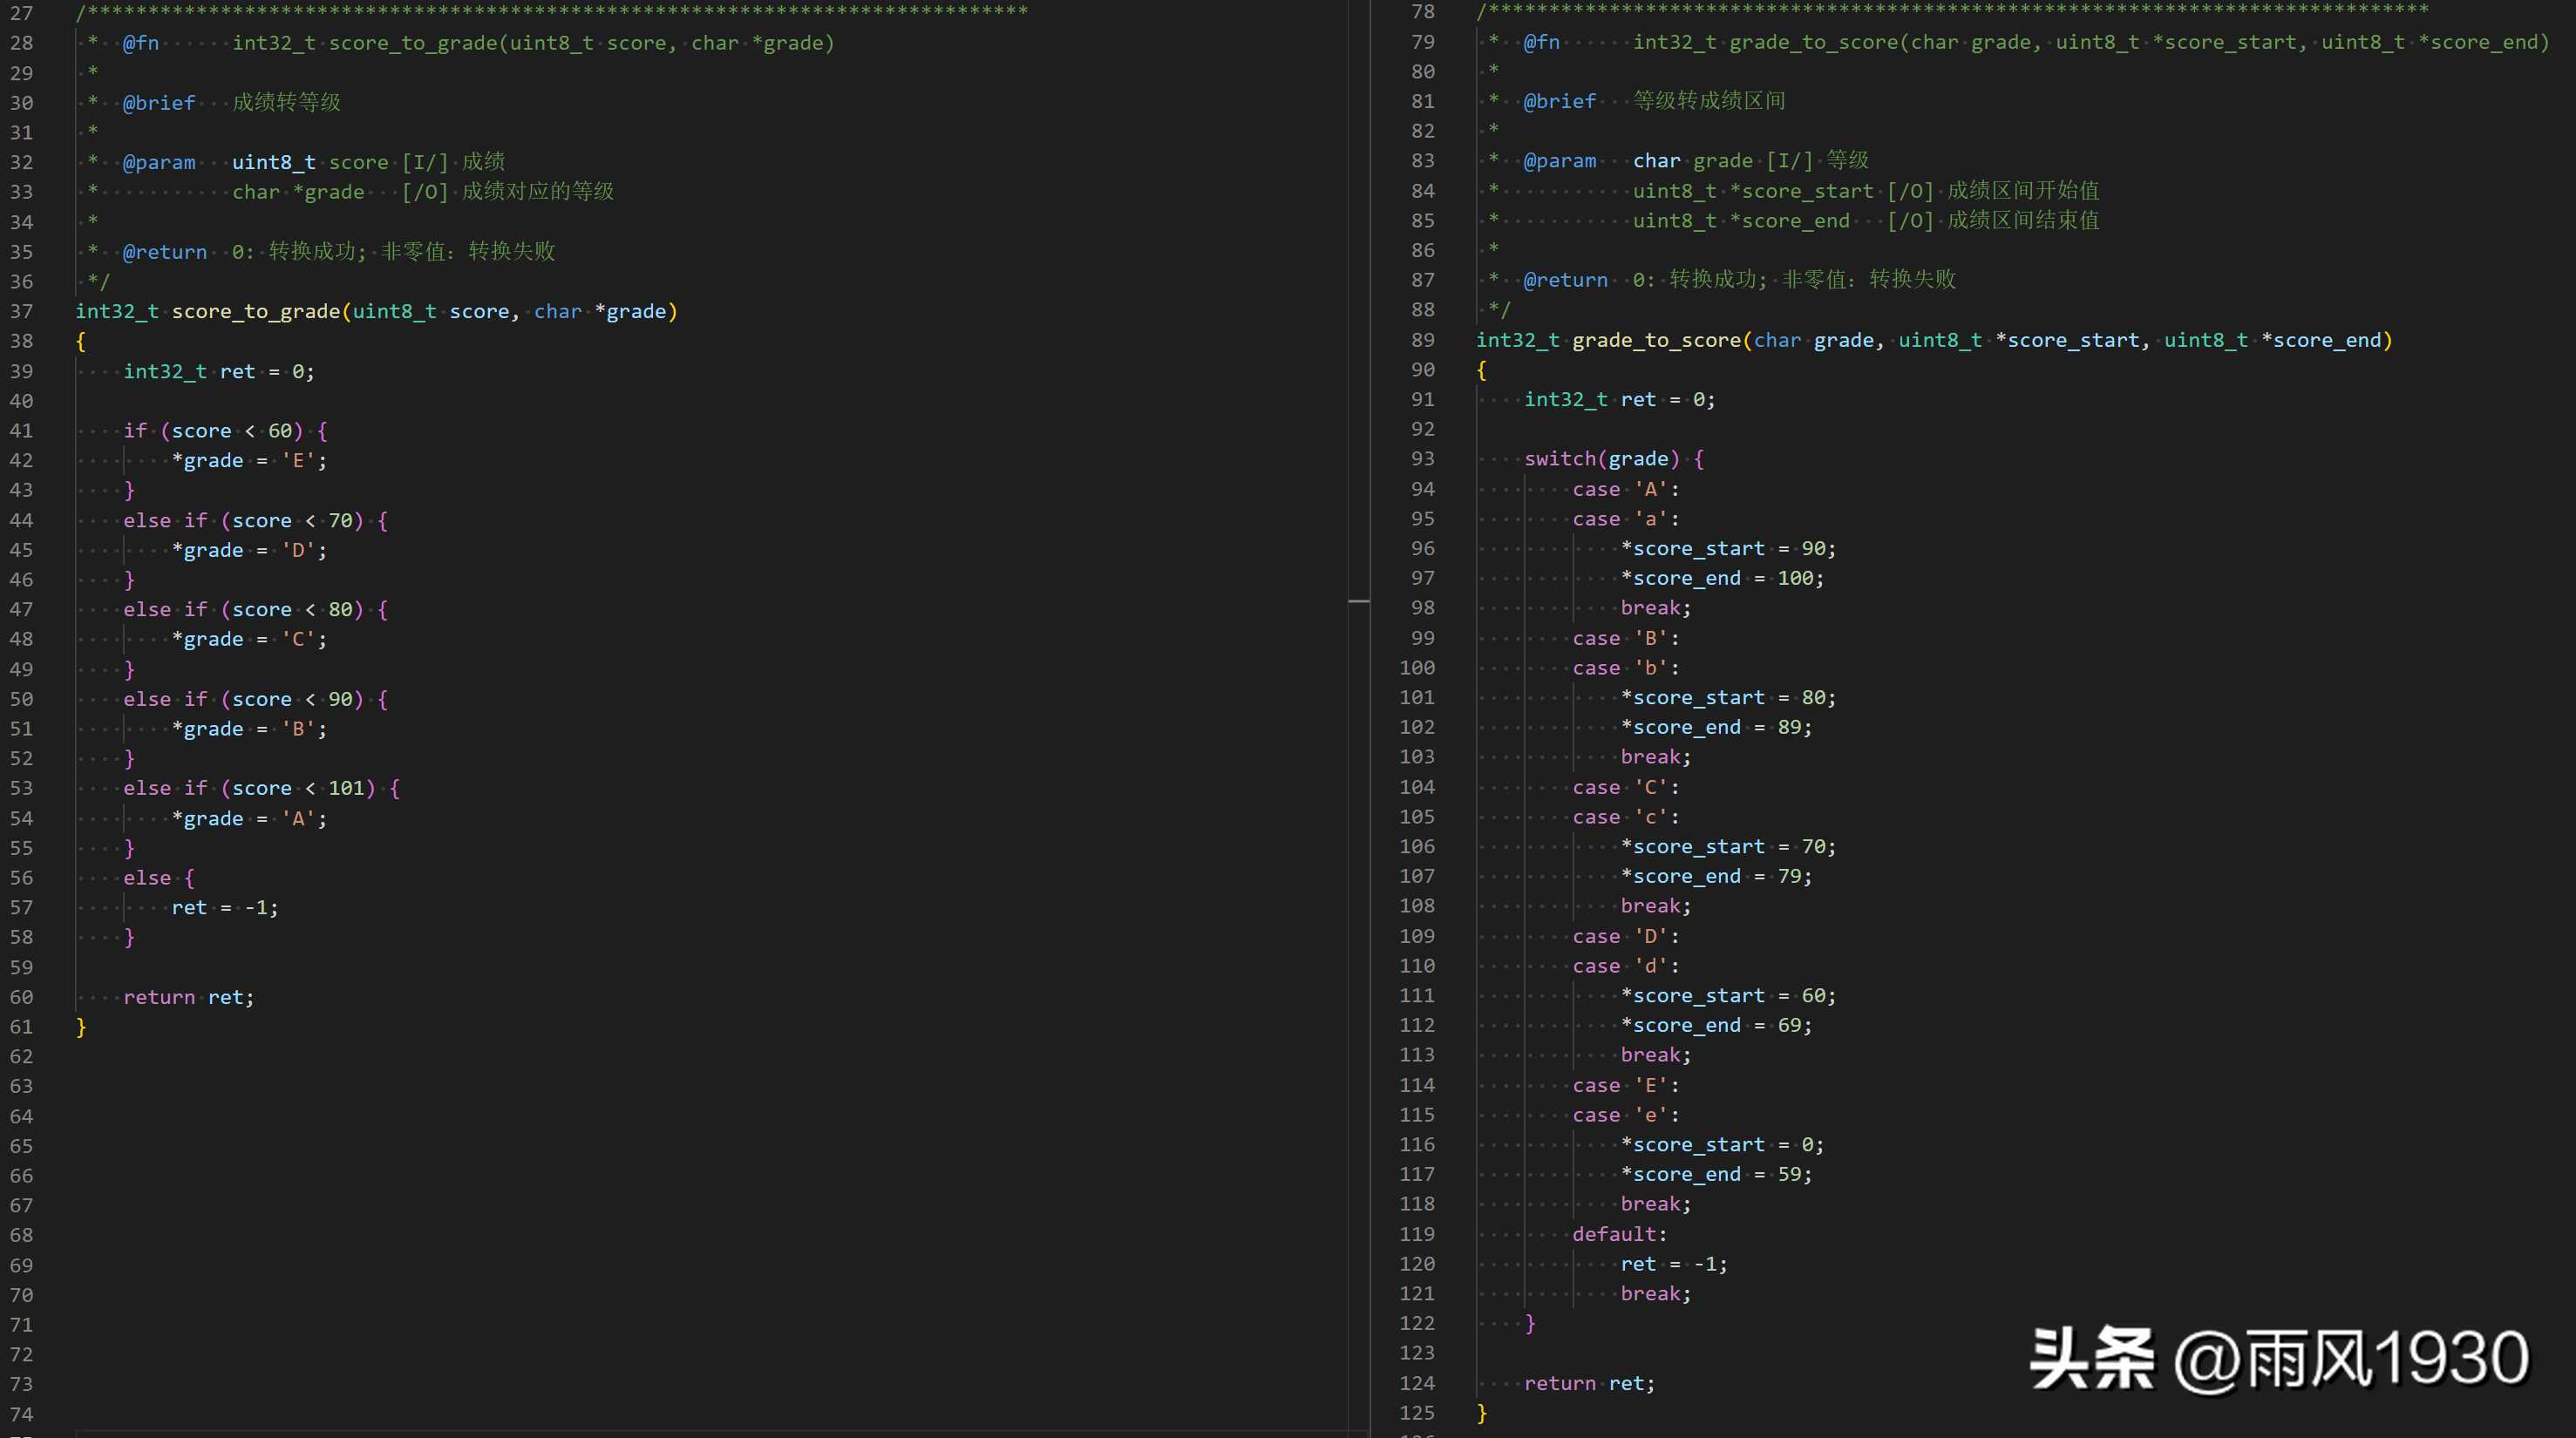Click the "case 'e':" label
This screenshot has width=2576, height=1438.
(1626, 1115)
